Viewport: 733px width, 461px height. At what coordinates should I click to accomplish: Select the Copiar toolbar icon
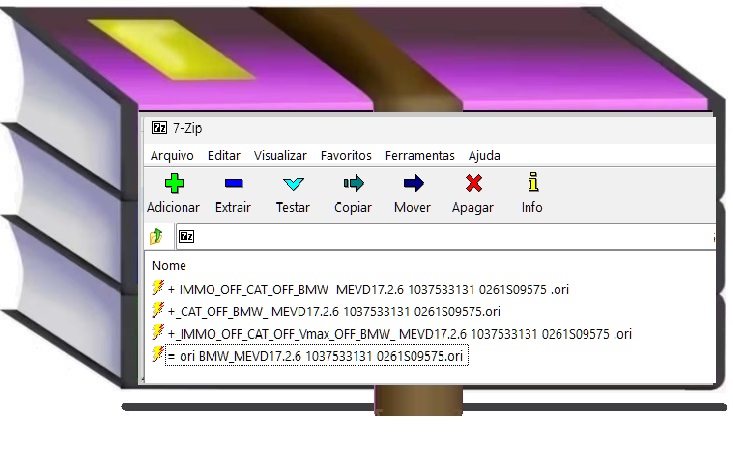pyautogui.click(x=353, y=184)
